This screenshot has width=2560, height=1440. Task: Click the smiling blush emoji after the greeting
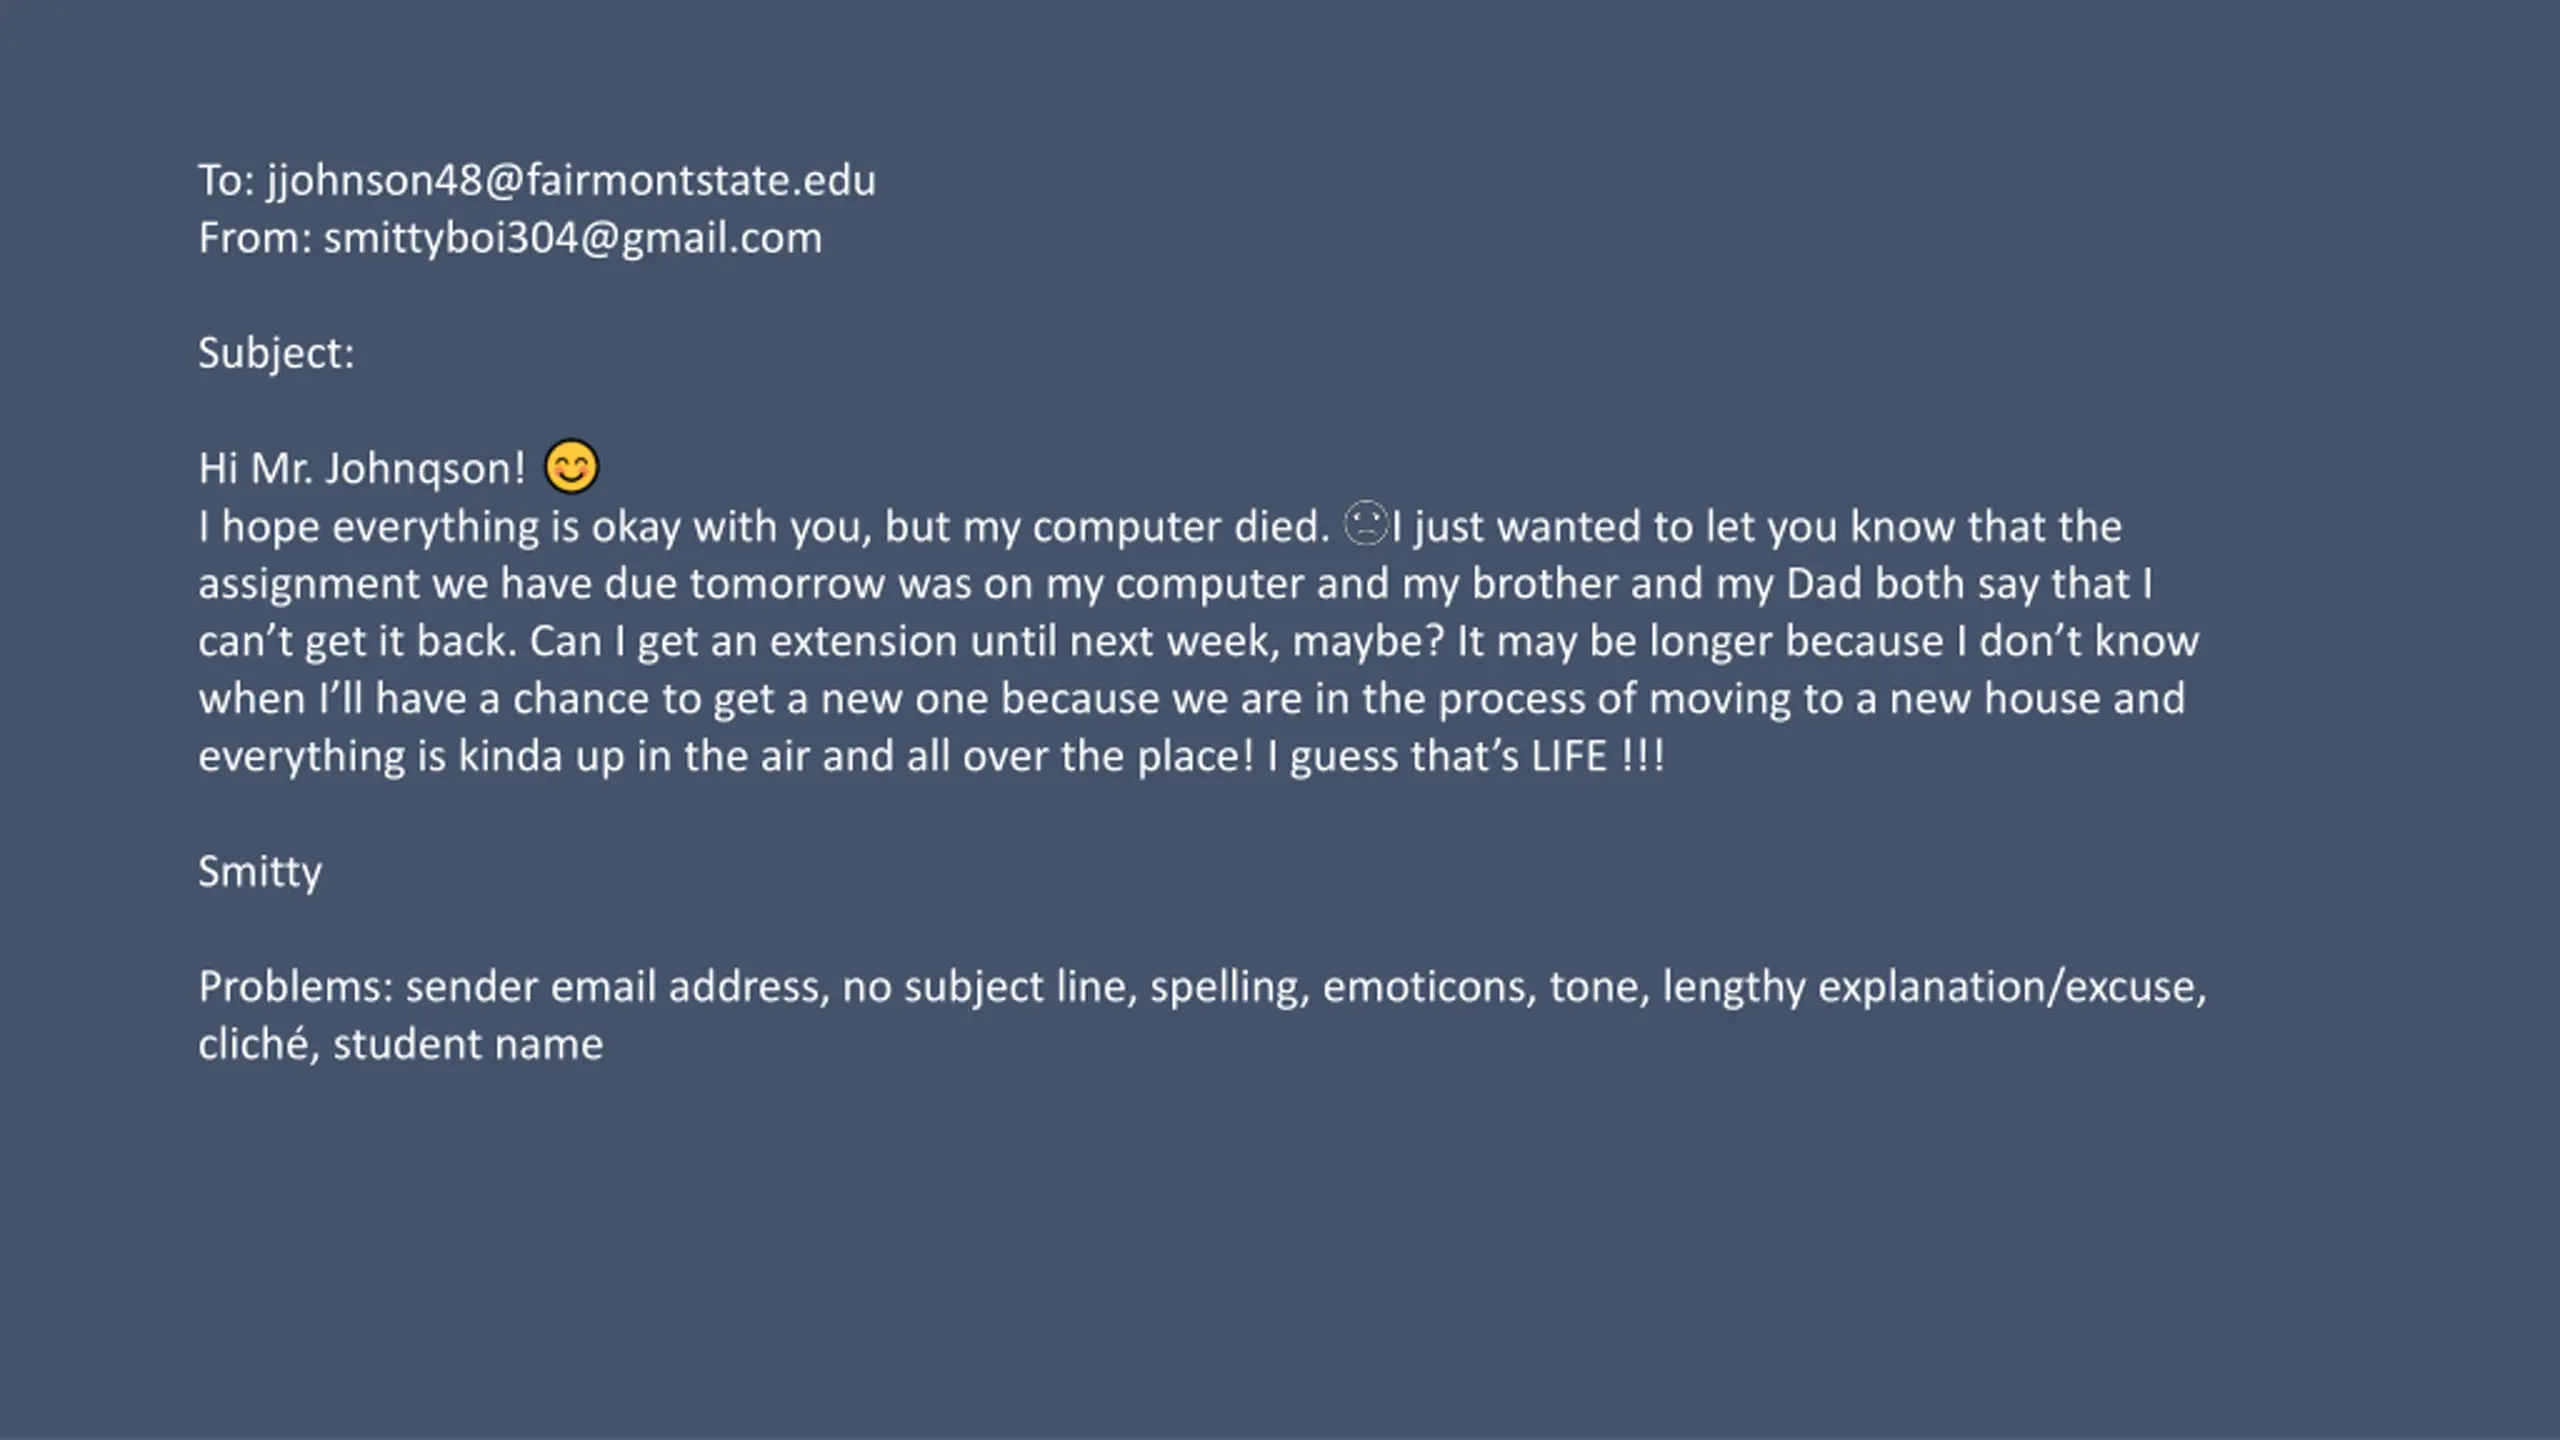(x=572, y=467)
